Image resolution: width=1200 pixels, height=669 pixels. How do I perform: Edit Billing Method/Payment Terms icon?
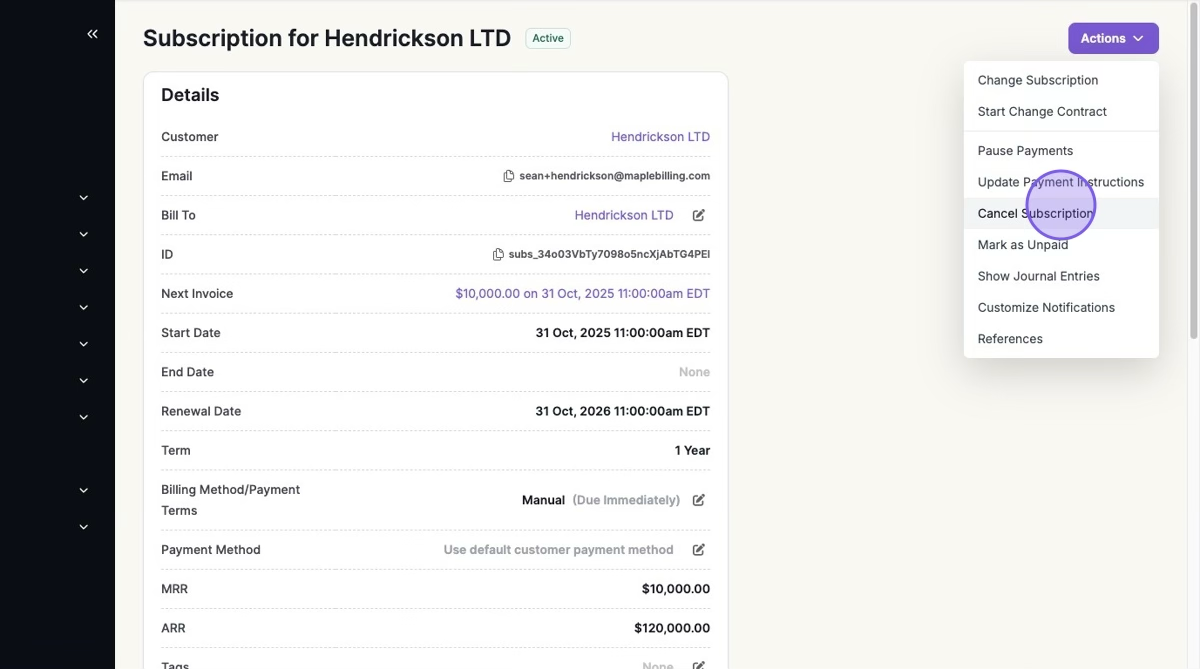[x=699, y=500]
